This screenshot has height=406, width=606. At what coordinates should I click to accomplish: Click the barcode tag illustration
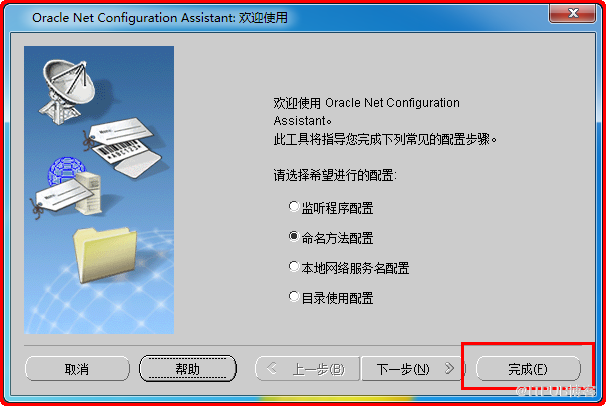[126, 149]
